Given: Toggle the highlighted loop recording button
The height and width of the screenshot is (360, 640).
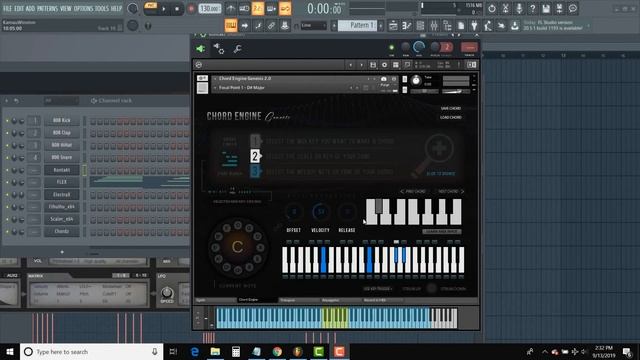Looking at the screenshot, I should (x=285, y=9).
